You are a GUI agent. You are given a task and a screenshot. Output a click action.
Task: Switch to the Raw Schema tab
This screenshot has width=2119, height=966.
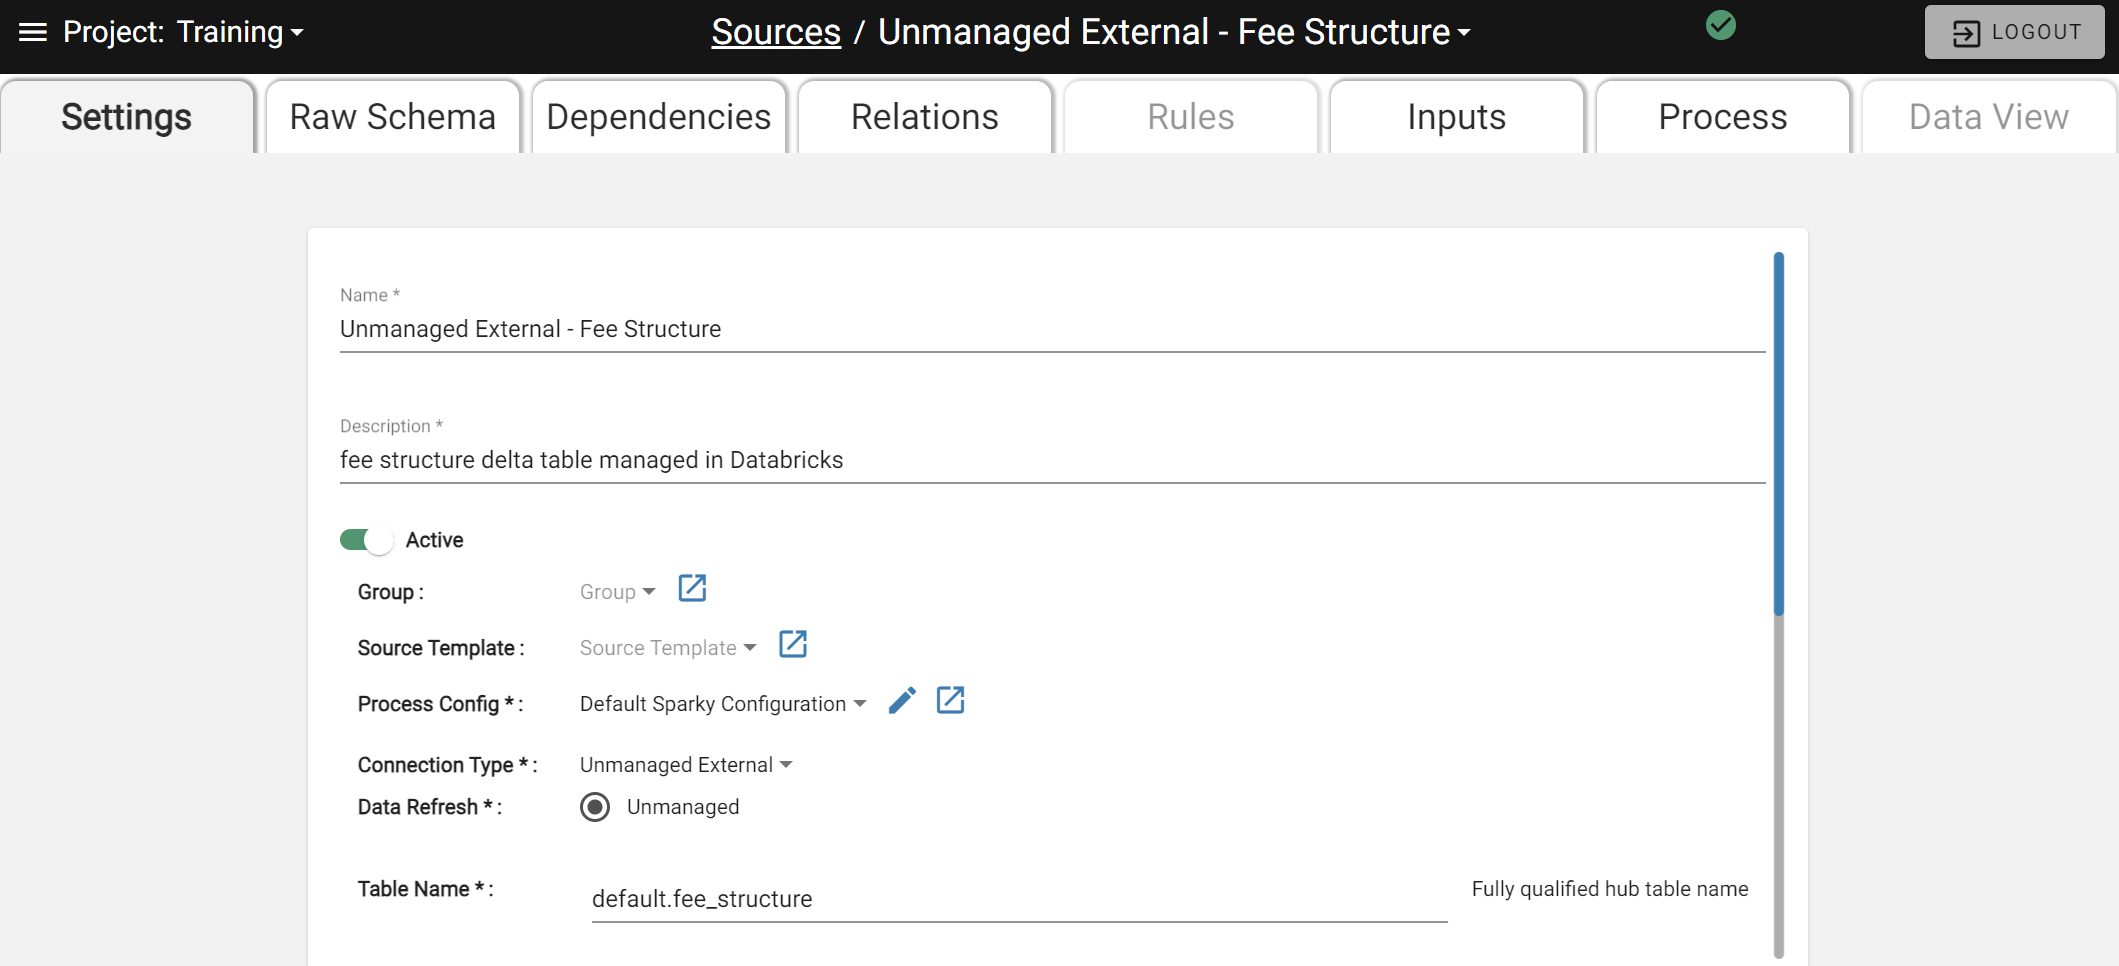[393, 117]
